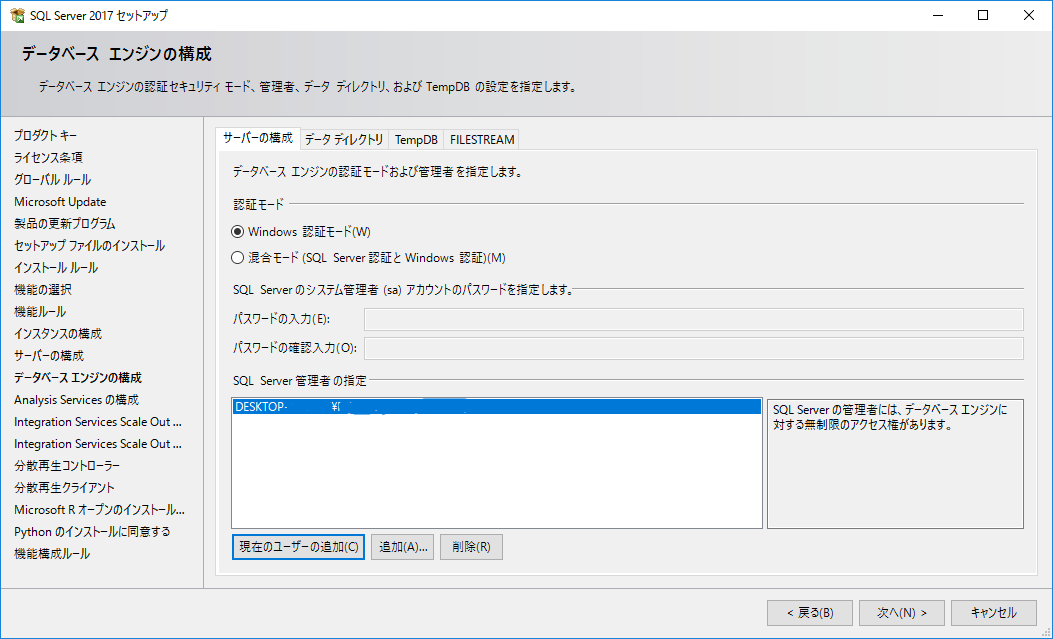Cancel setup with キャンセル button

click(x=994, y=612)
